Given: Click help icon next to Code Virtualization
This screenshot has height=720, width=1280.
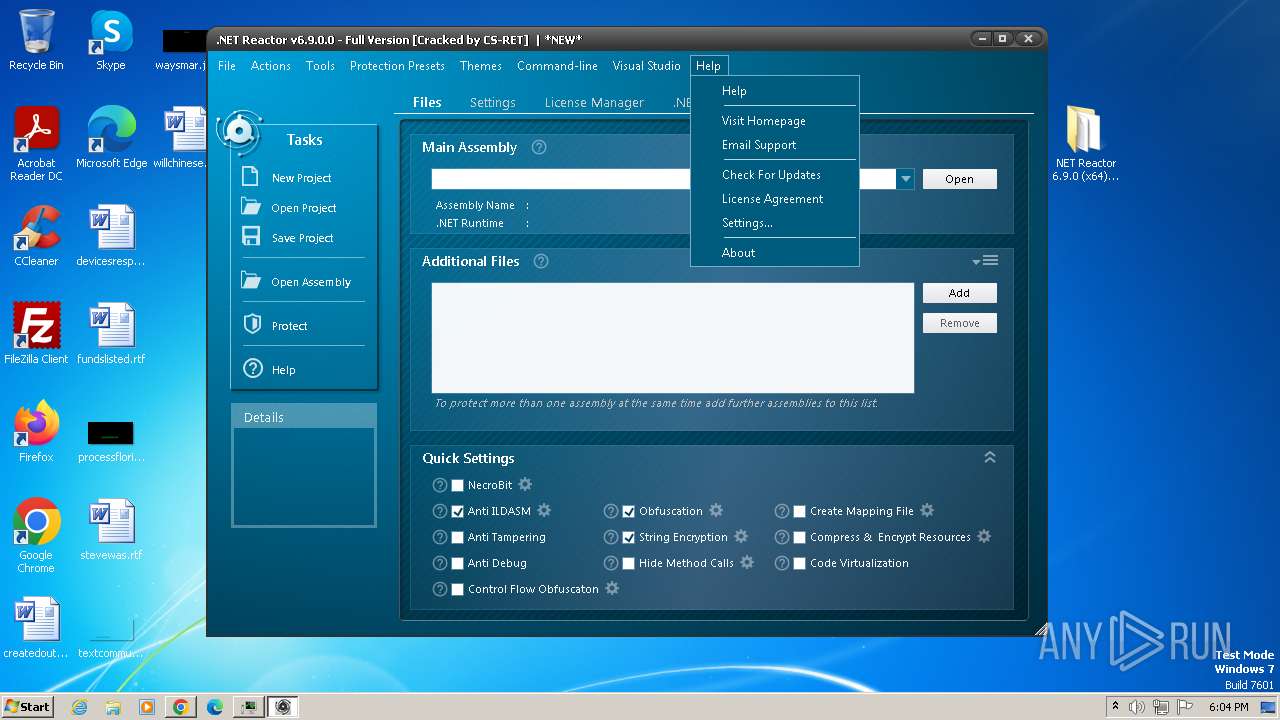Looking at the screenshot, I should pos(782,563).
